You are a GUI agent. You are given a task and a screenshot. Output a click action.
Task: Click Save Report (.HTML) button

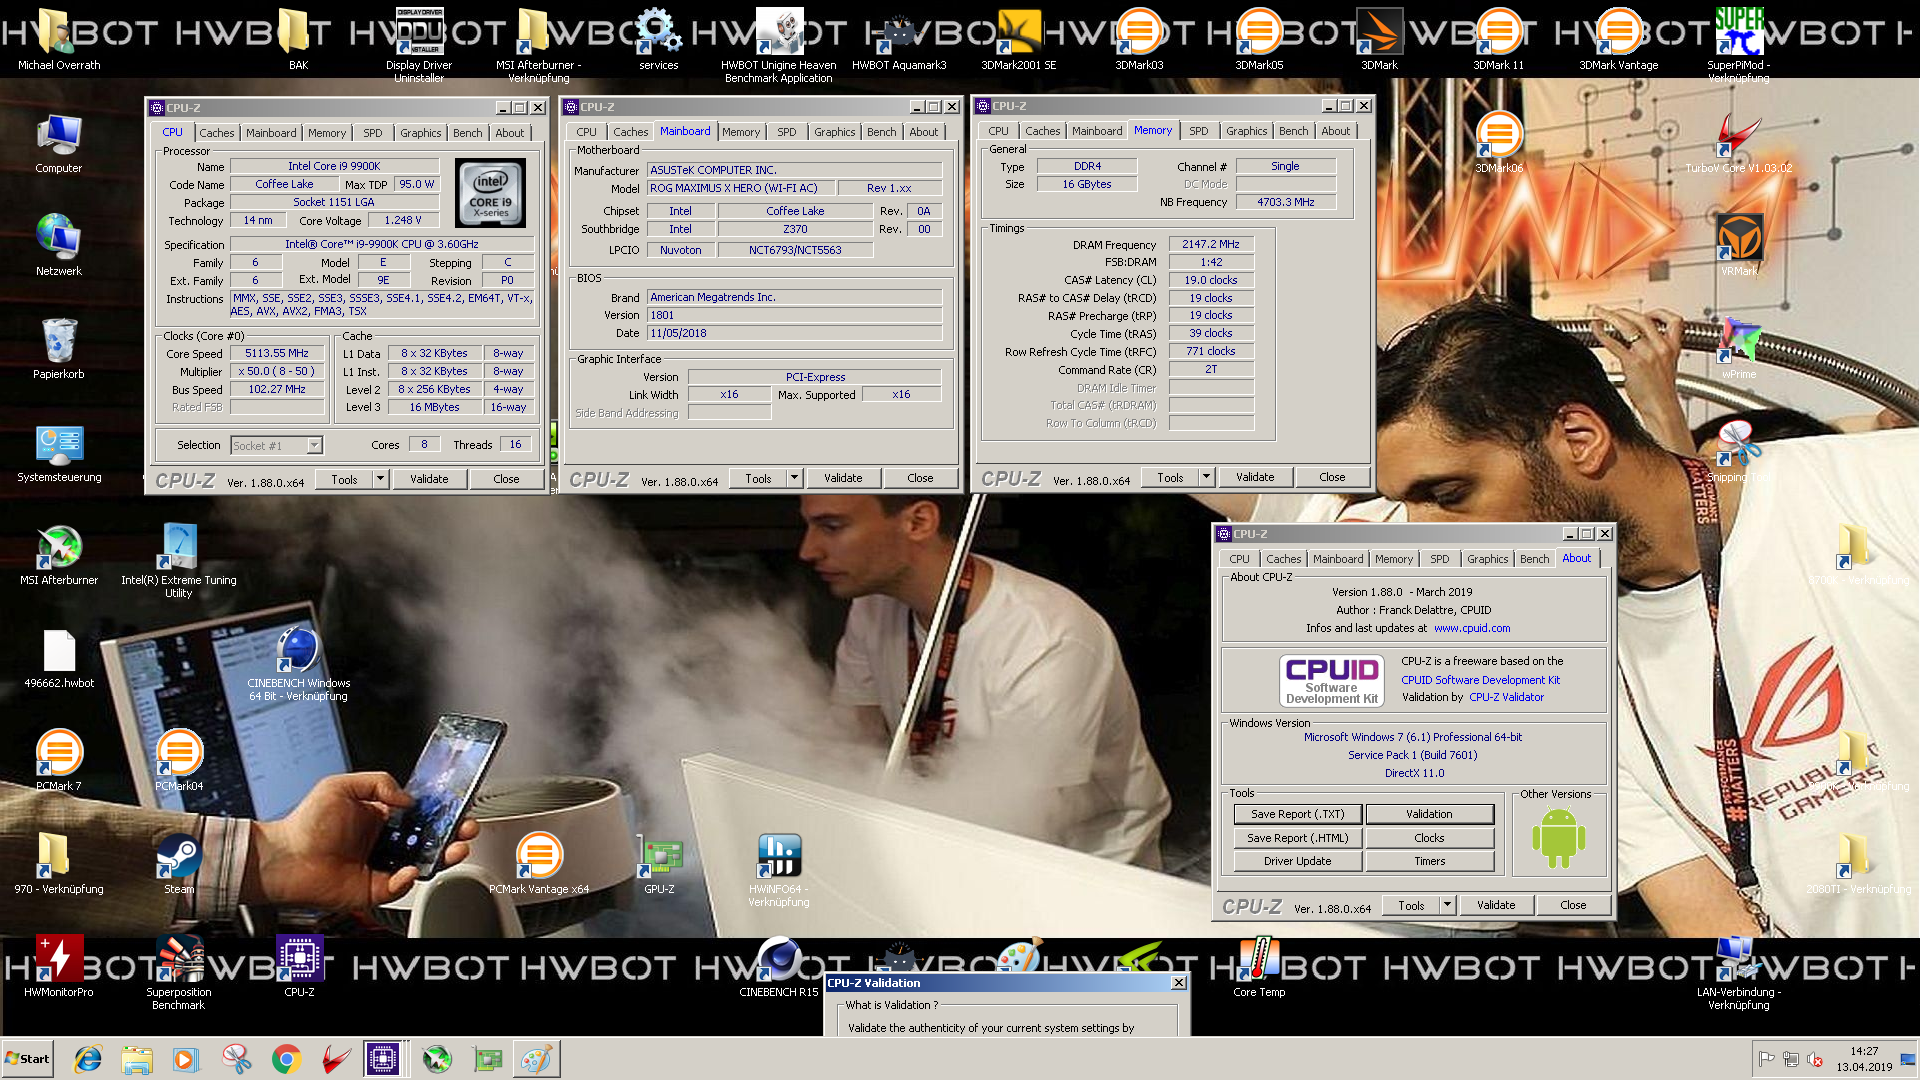[1298, 838]
